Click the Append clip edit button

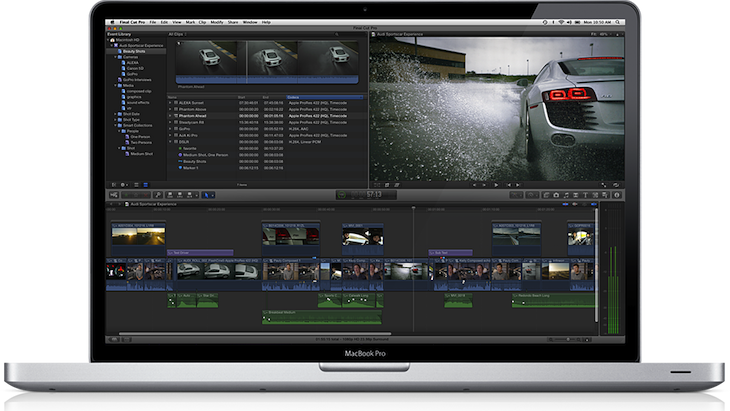click(190, 195)
